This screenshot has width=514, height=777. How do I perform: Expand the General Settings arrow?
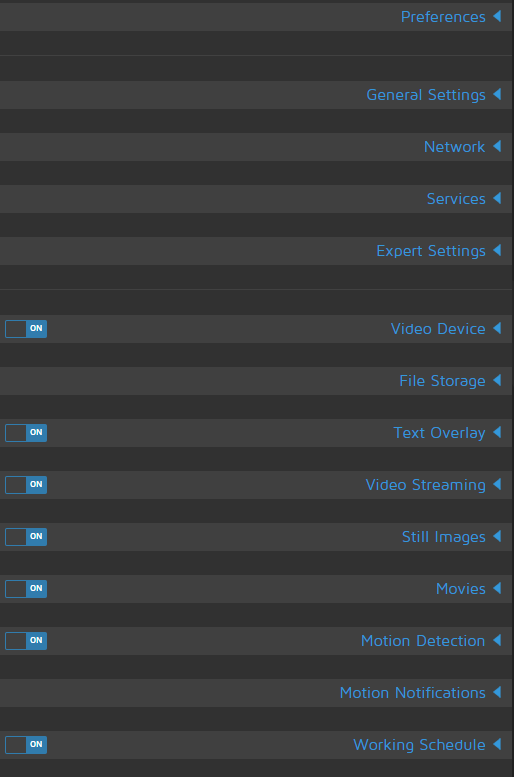click(x=497, y=94)
